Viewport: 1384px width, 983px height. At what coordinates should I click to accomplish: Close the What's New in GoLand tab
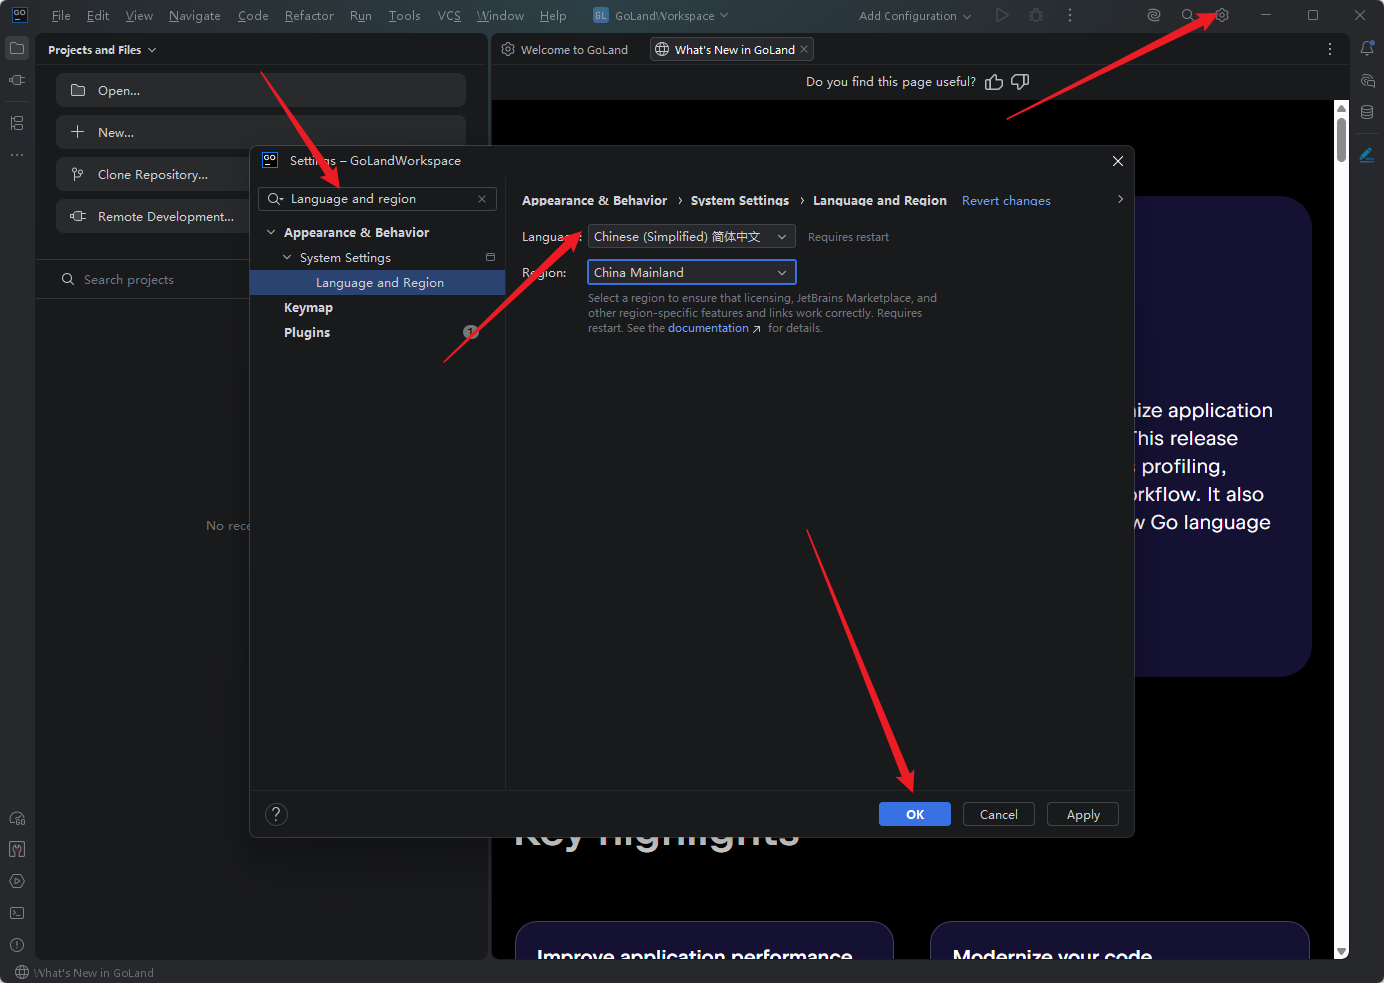tap(804, 49)
